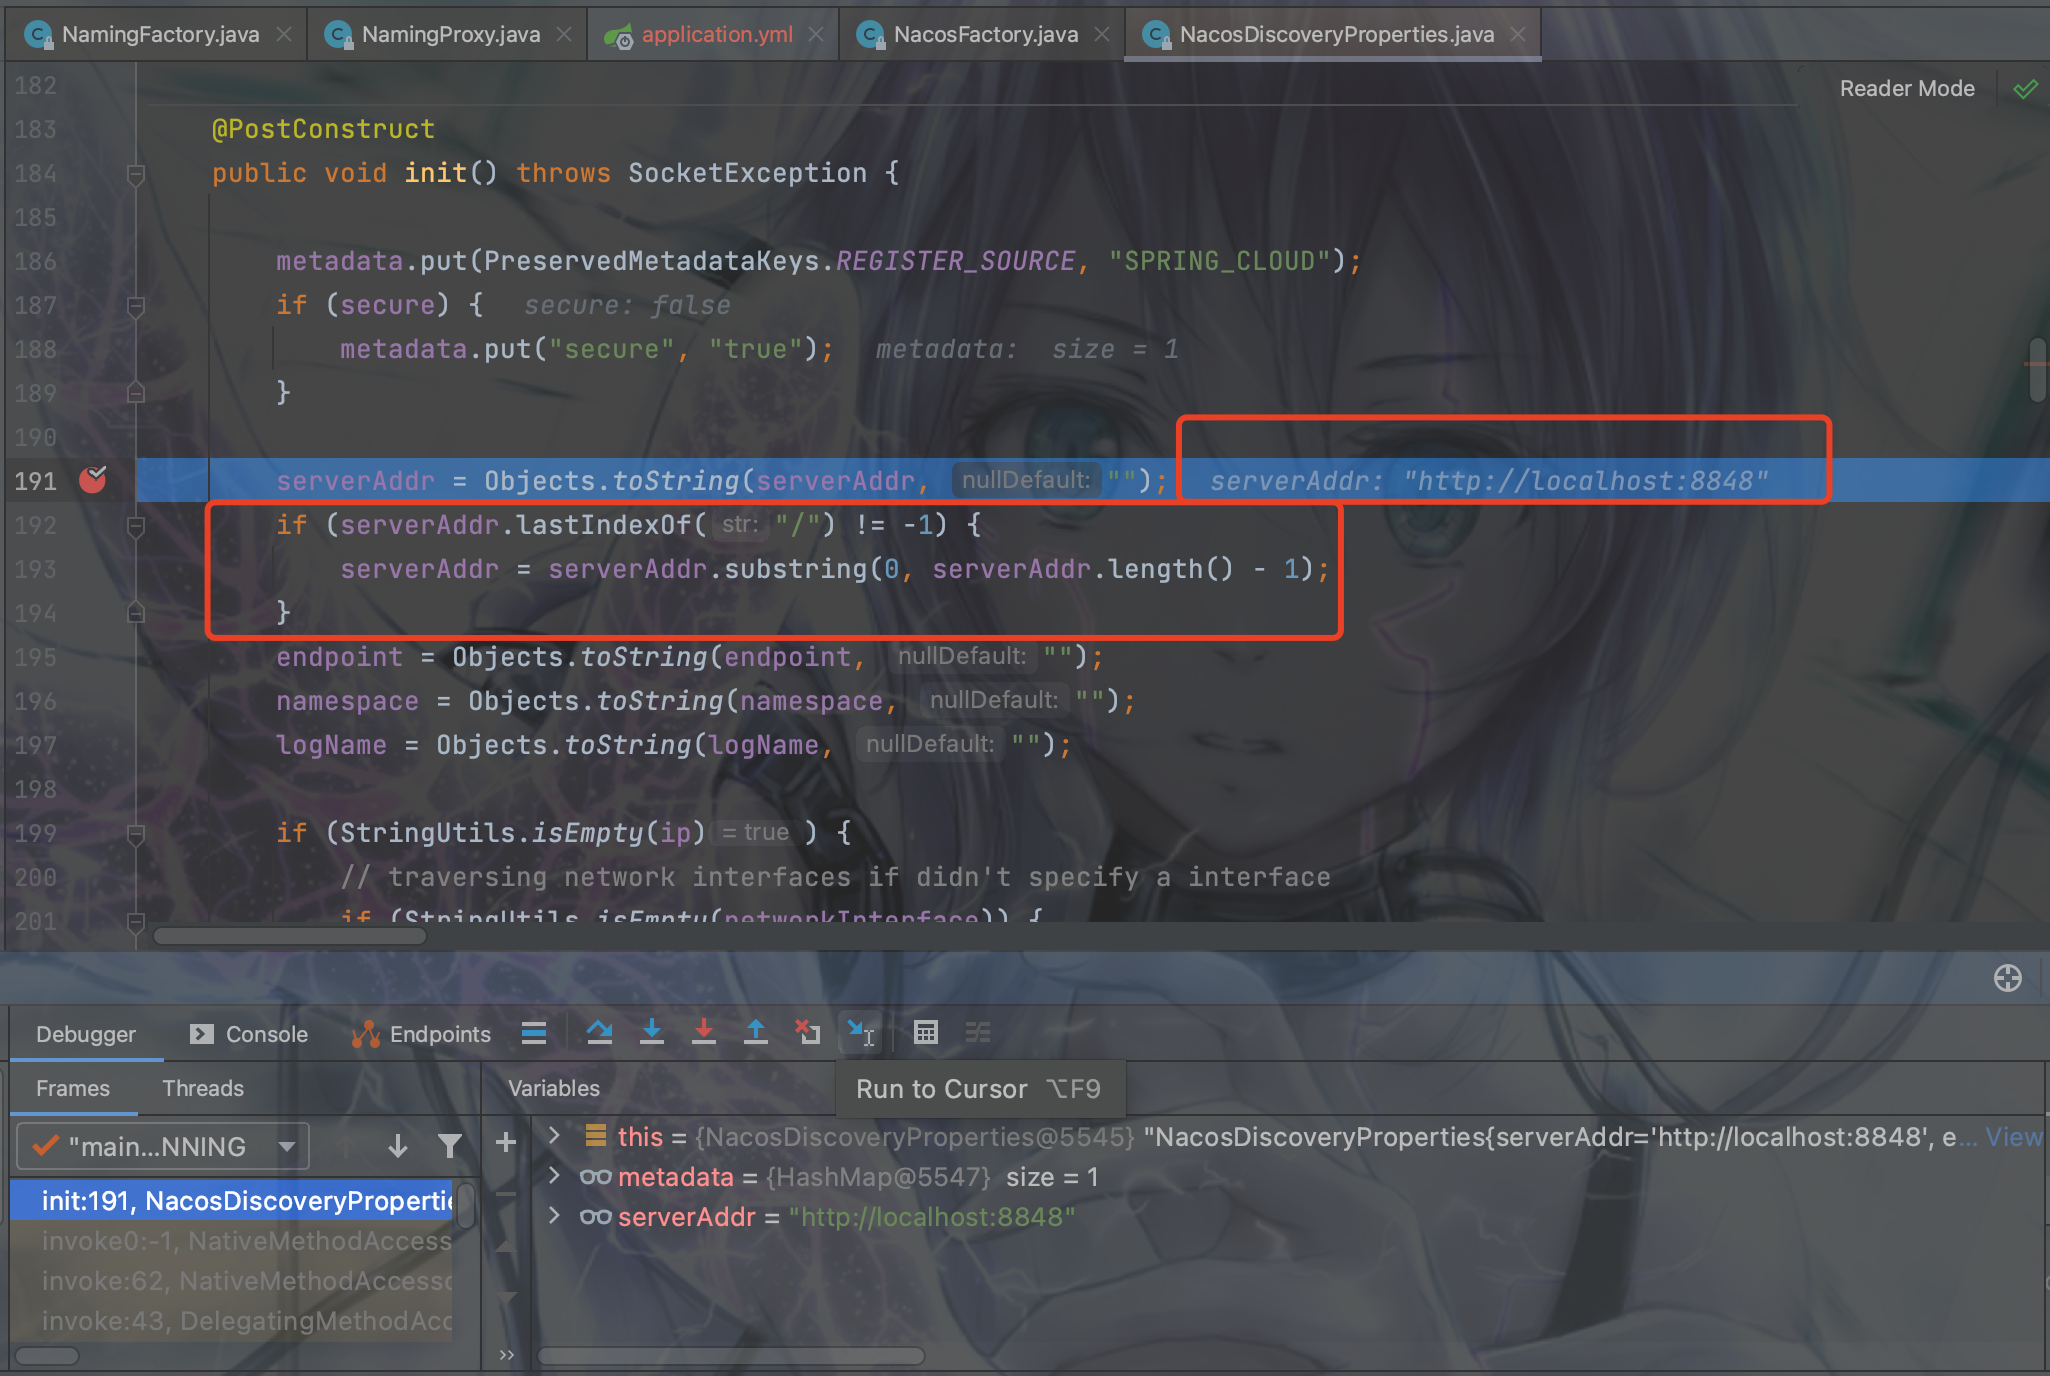Expand the 'this' variable node

click(x=554, y=1136)
